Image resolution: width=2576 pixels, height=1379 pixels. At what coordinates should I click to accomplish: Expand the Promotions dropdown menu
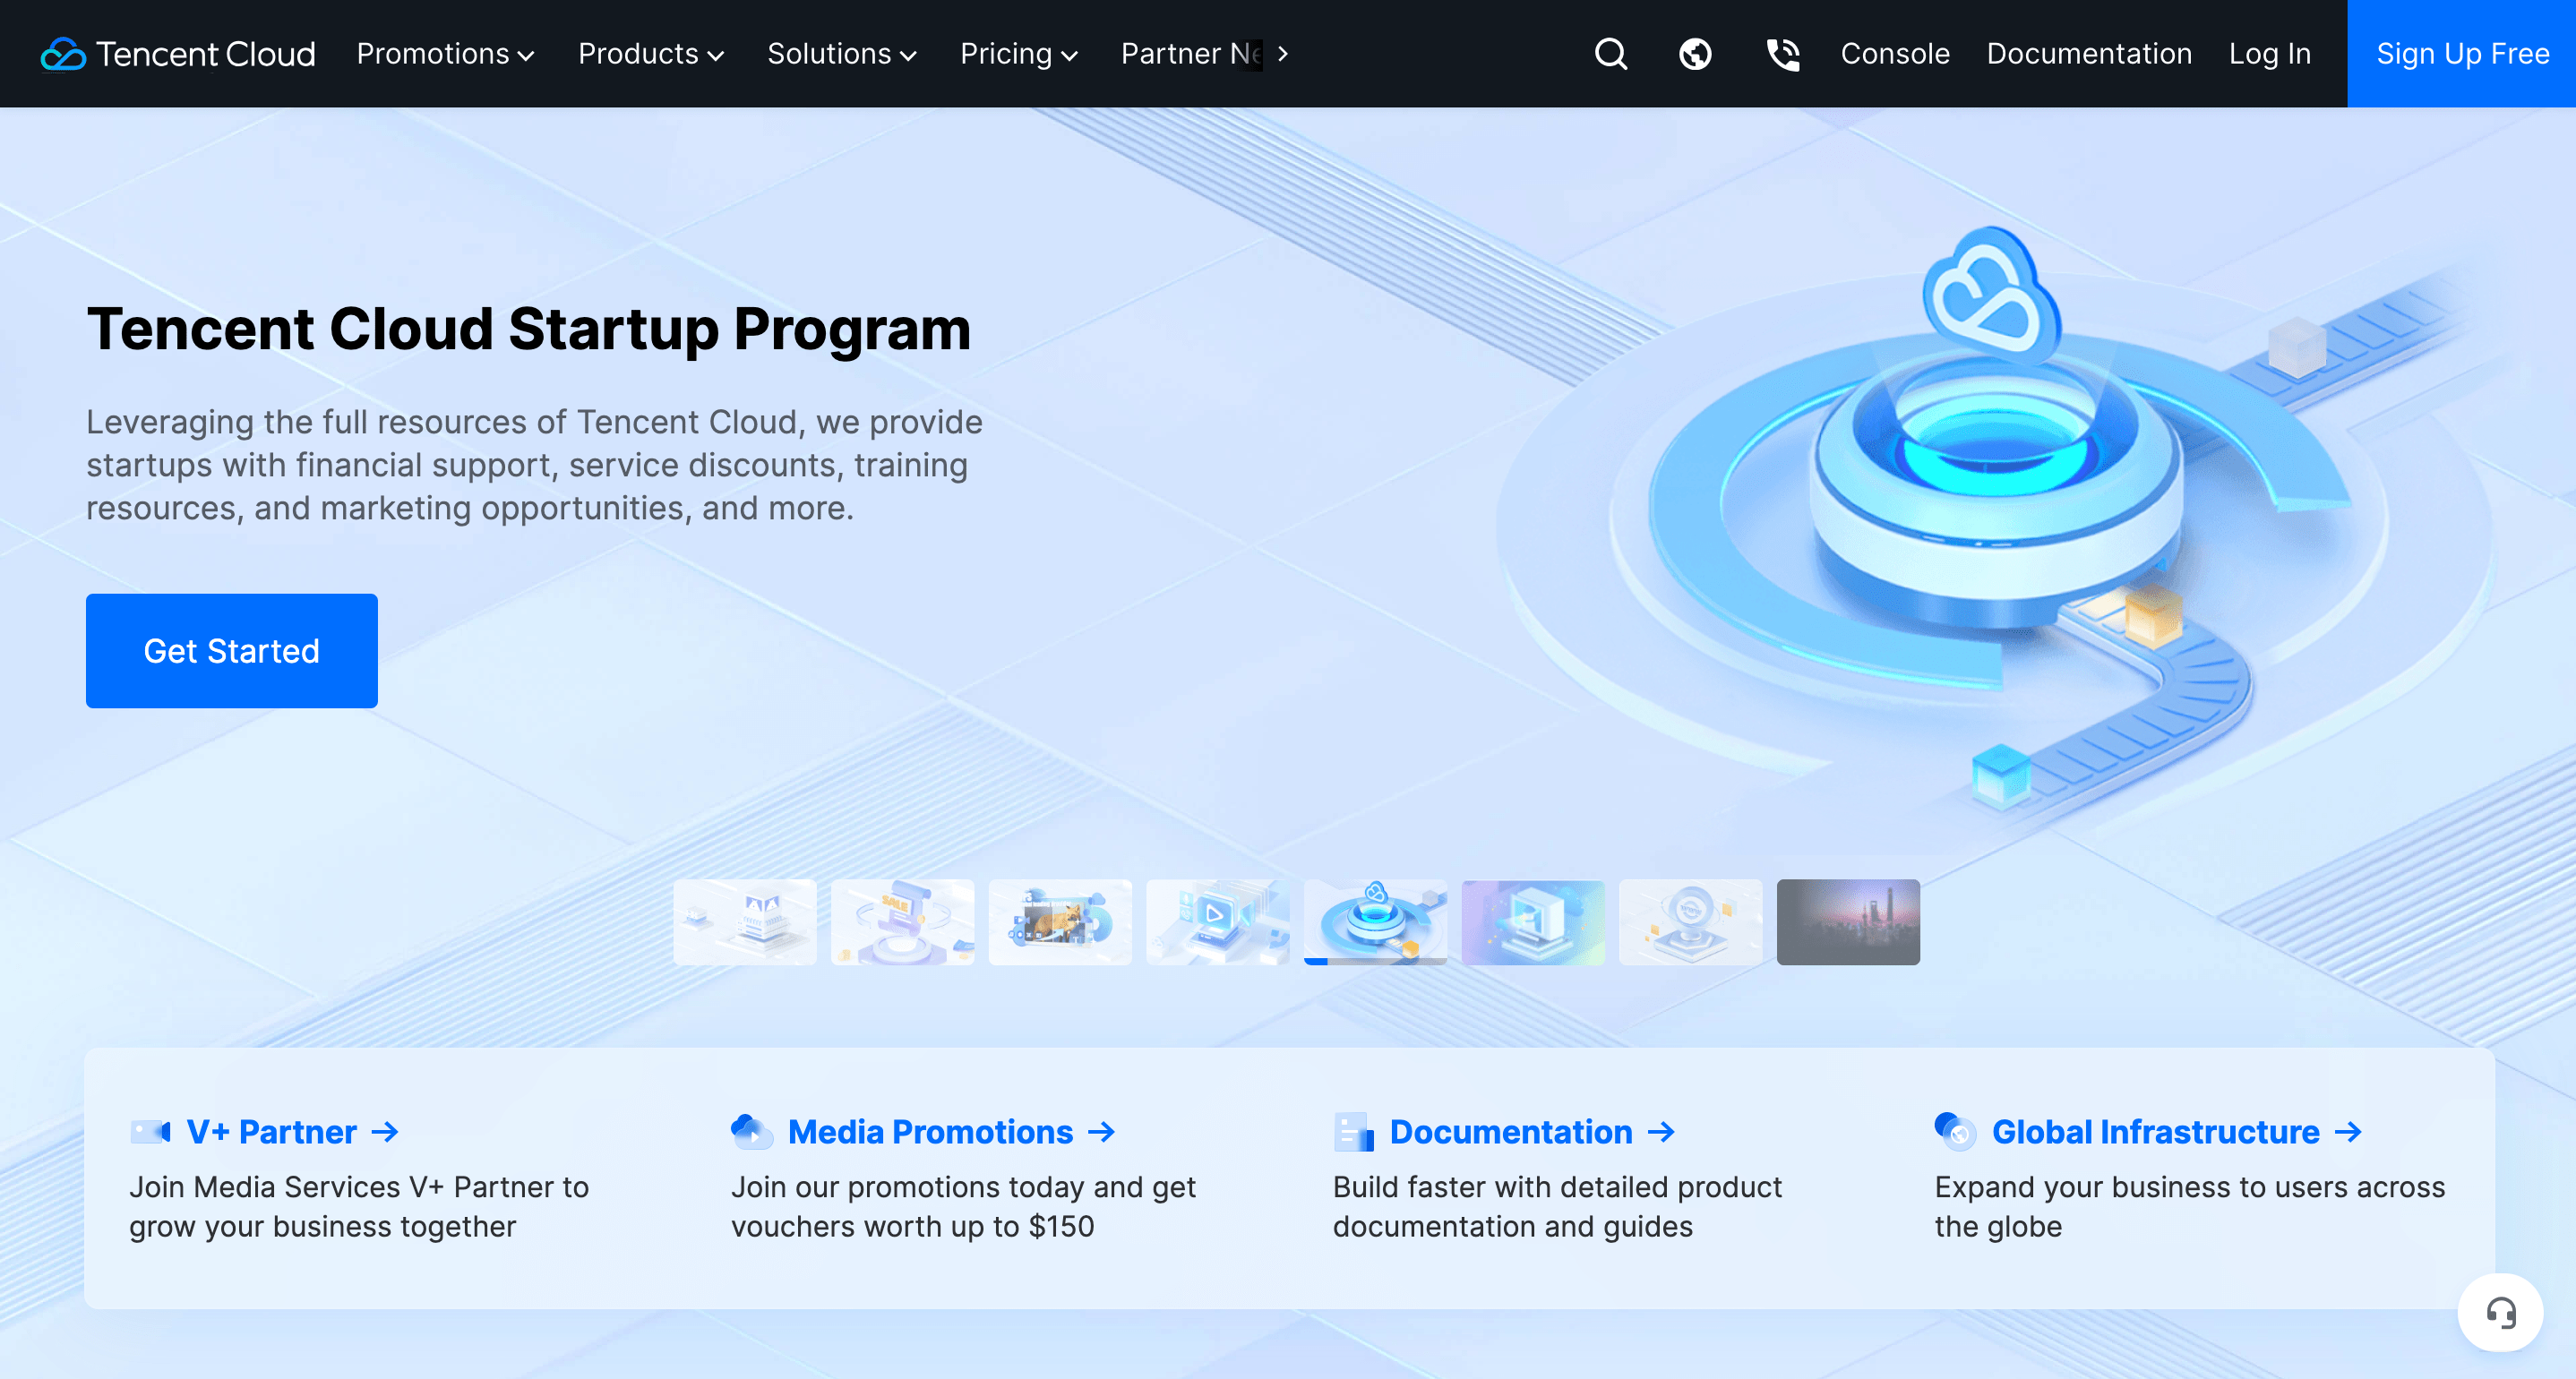(x=446, y=54)
